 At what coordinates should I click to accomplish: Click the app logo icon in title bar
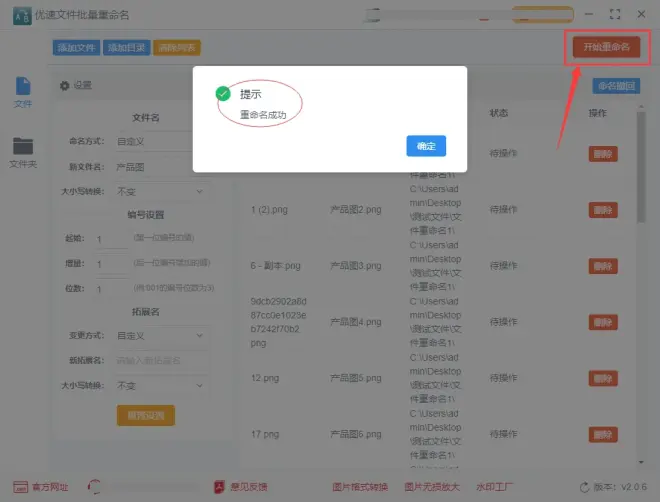(22, 16)
